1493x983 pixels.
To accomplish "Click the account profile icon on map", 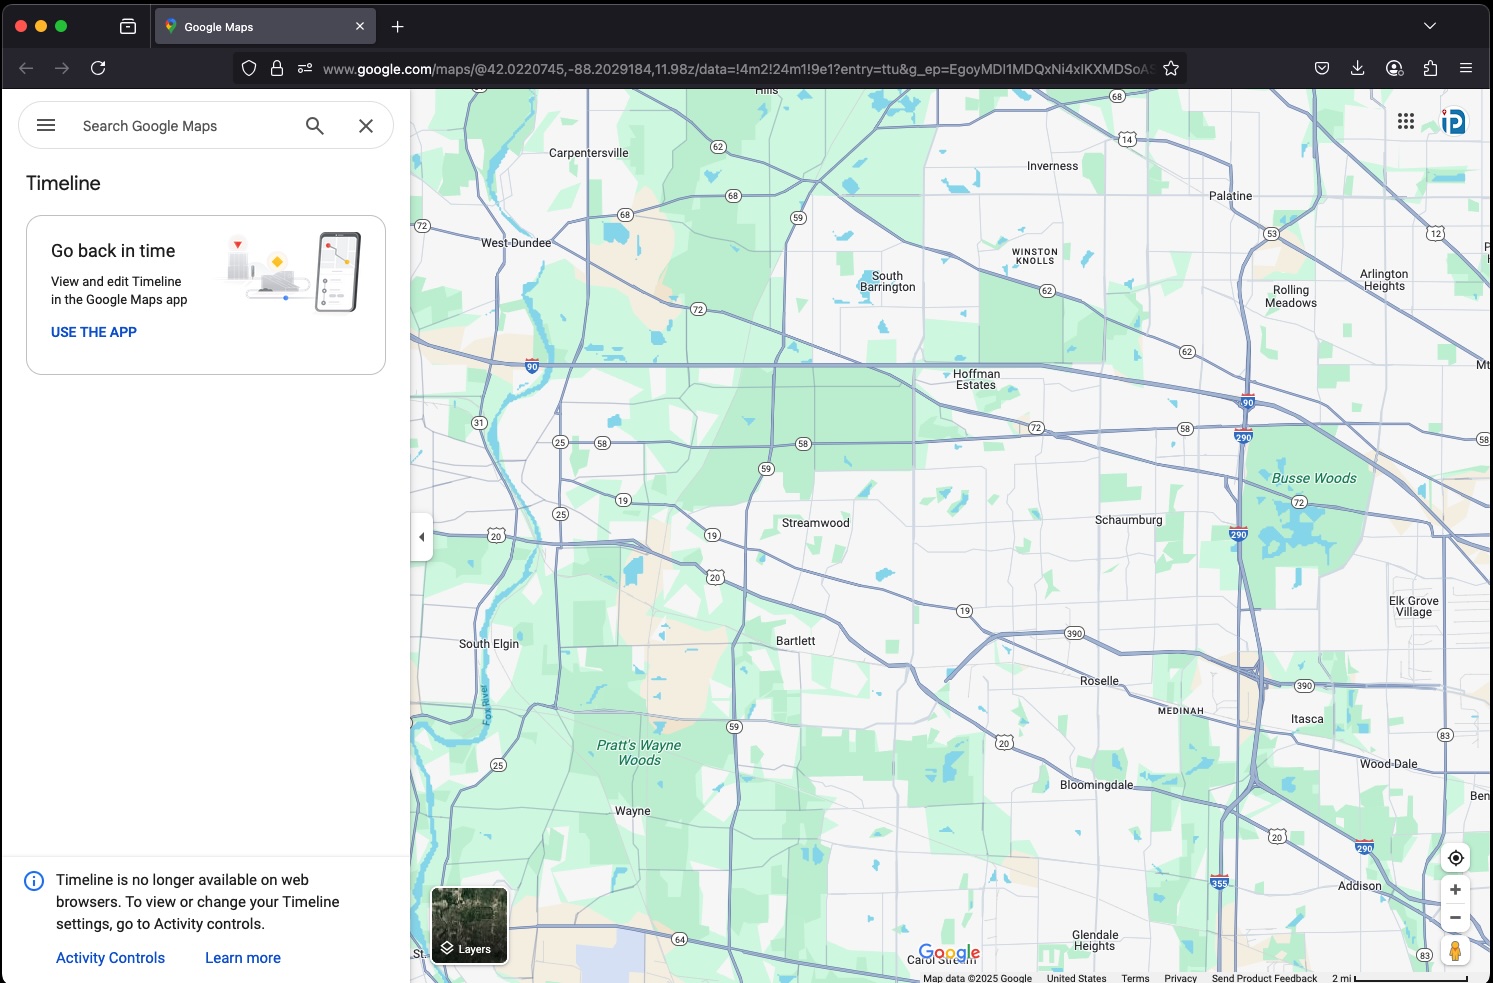I will (1453, 121).
